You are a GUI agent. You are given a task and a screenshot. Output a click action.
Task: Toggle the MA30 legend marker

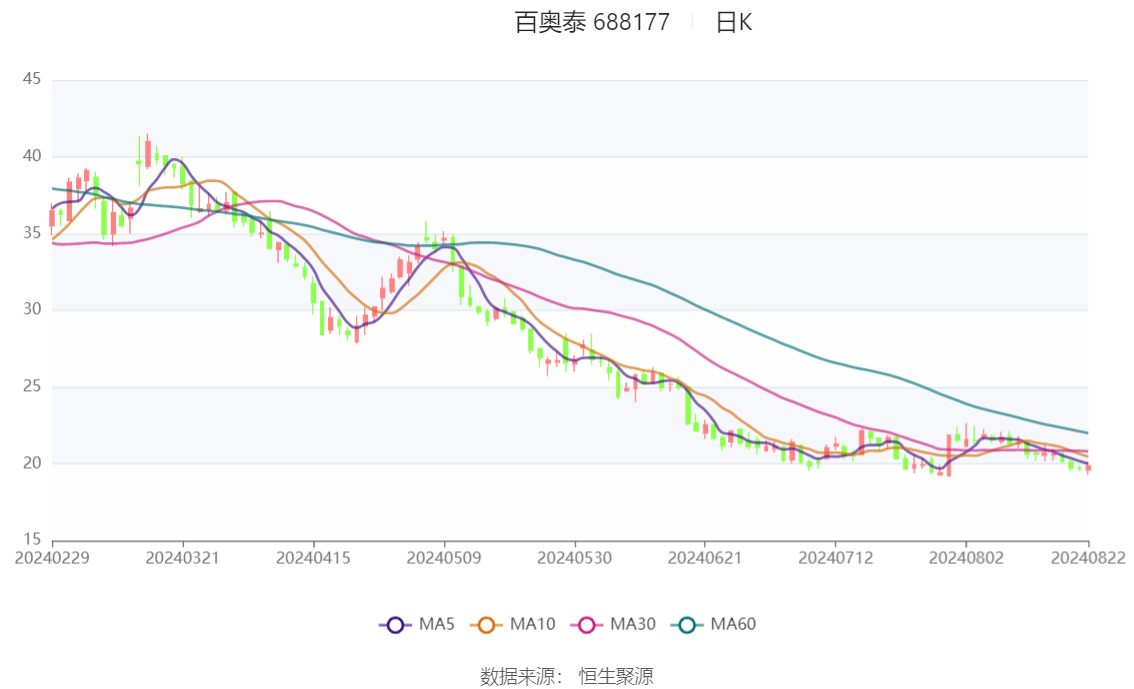(587, 625)
